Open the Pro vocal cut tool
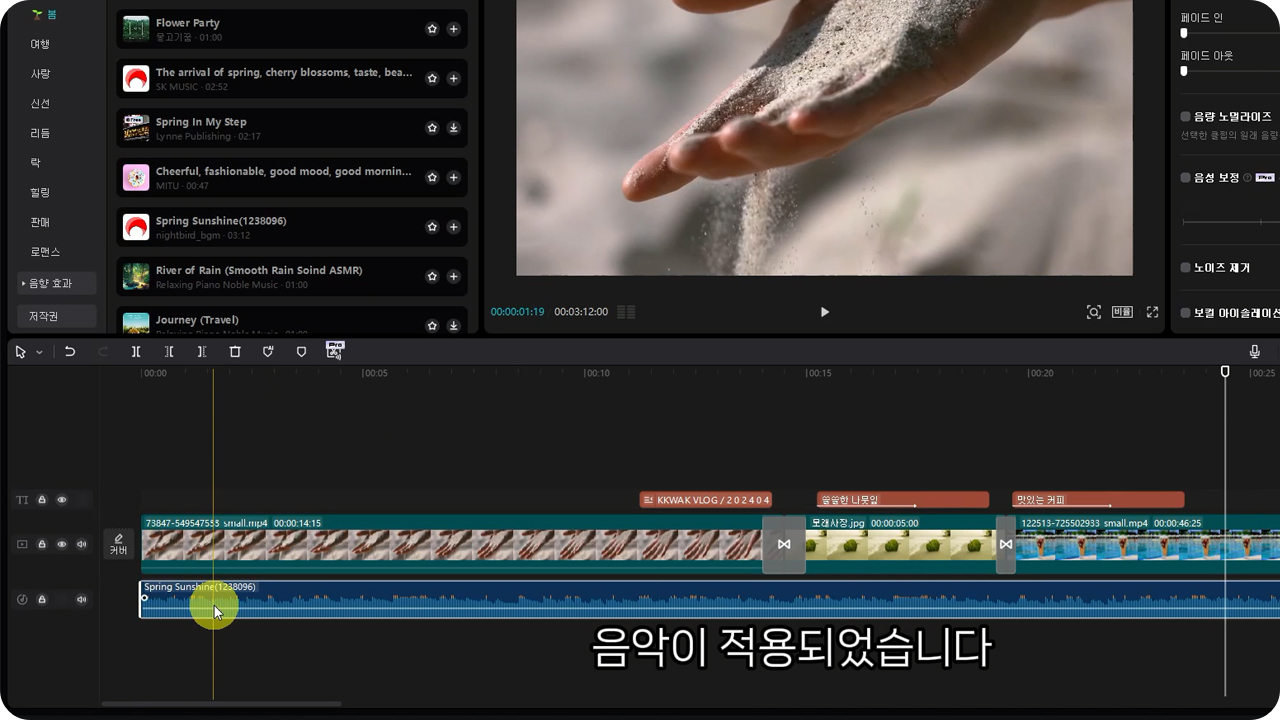The height and width of the screenshot is (720, 1280). pyautogui.click(x=335, y=350)
